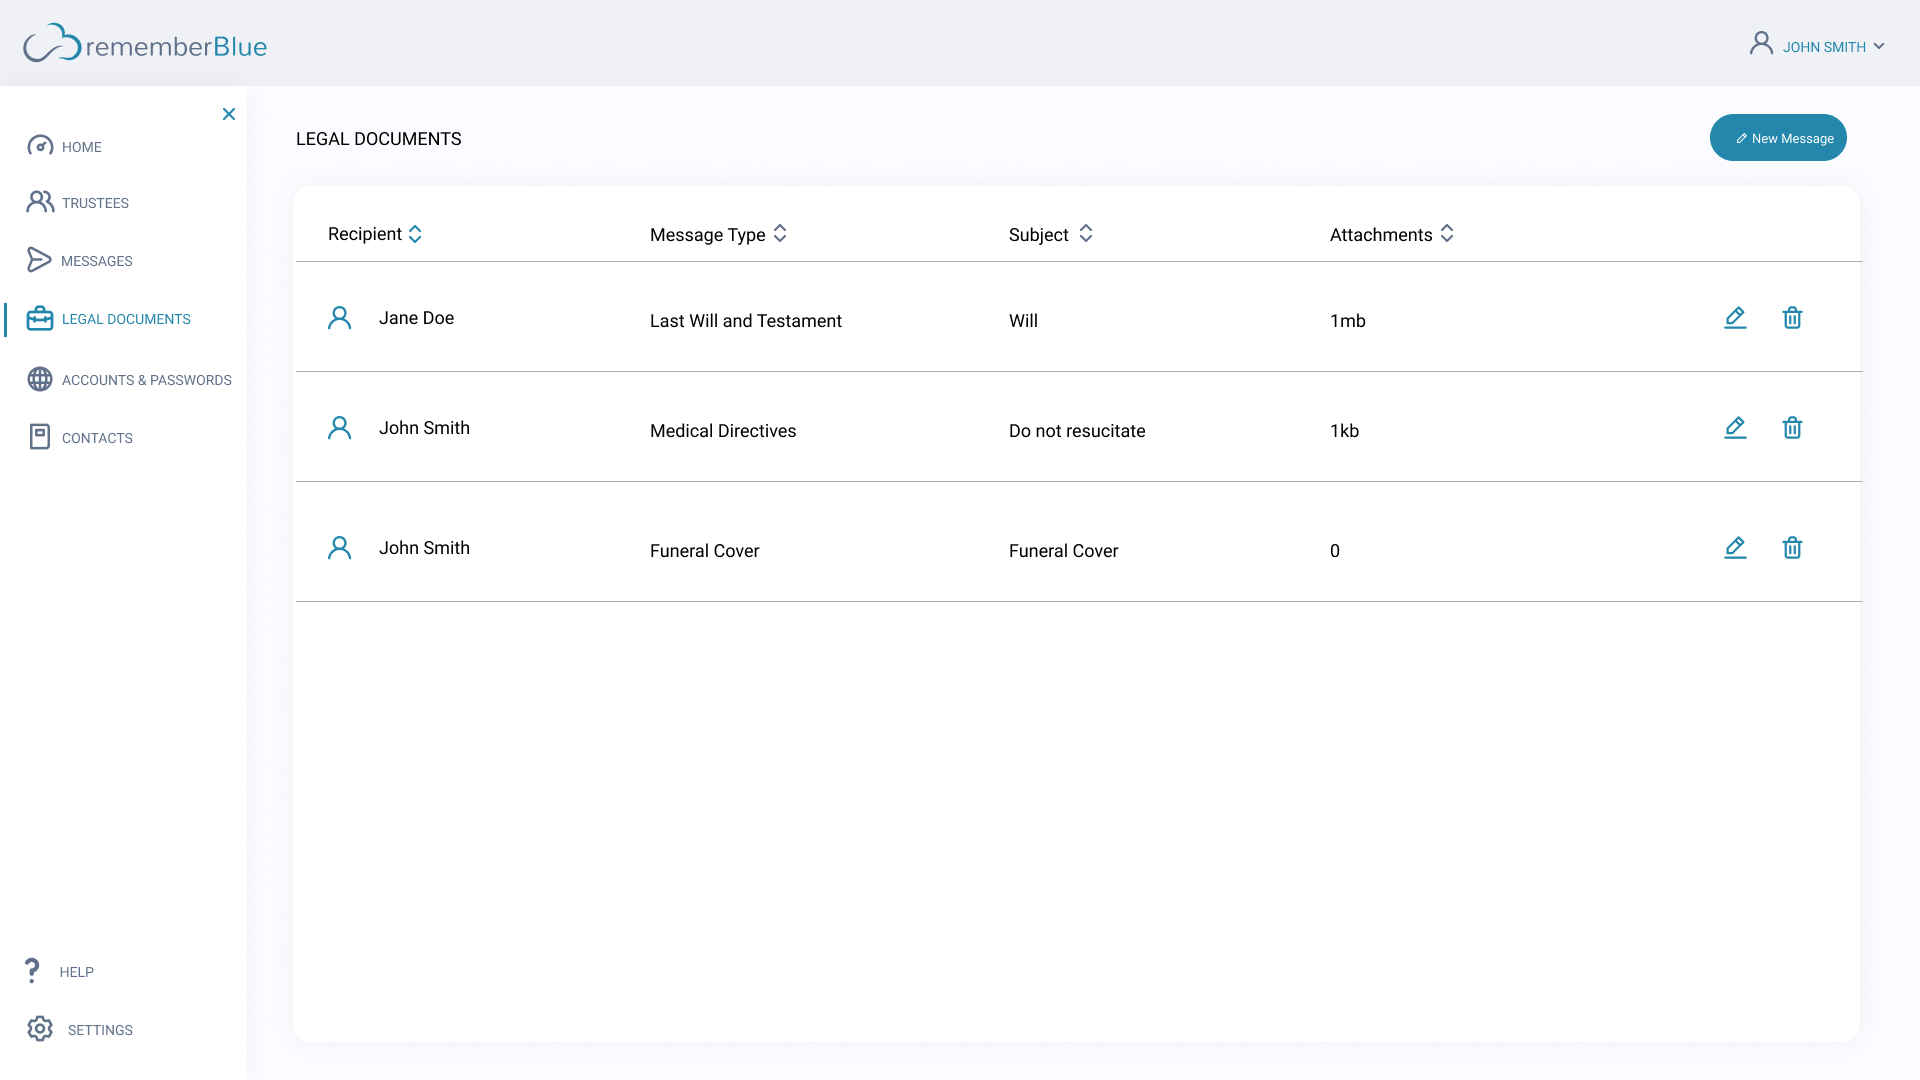
Task: Sort by Attachments column
Action: 1447,234
